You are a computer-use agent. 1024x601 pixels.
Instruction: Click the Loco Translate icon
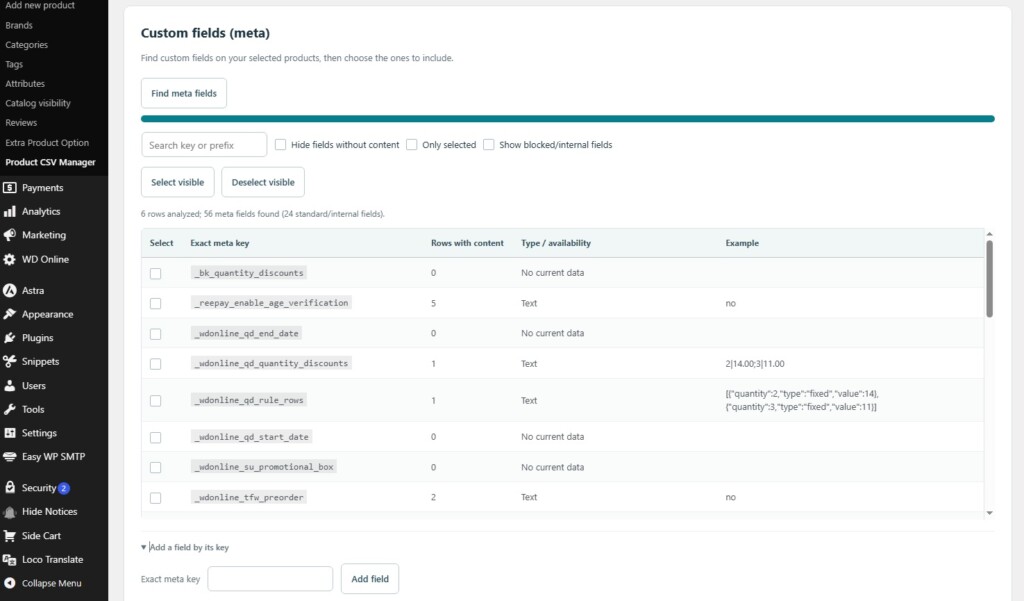(10, 560)
